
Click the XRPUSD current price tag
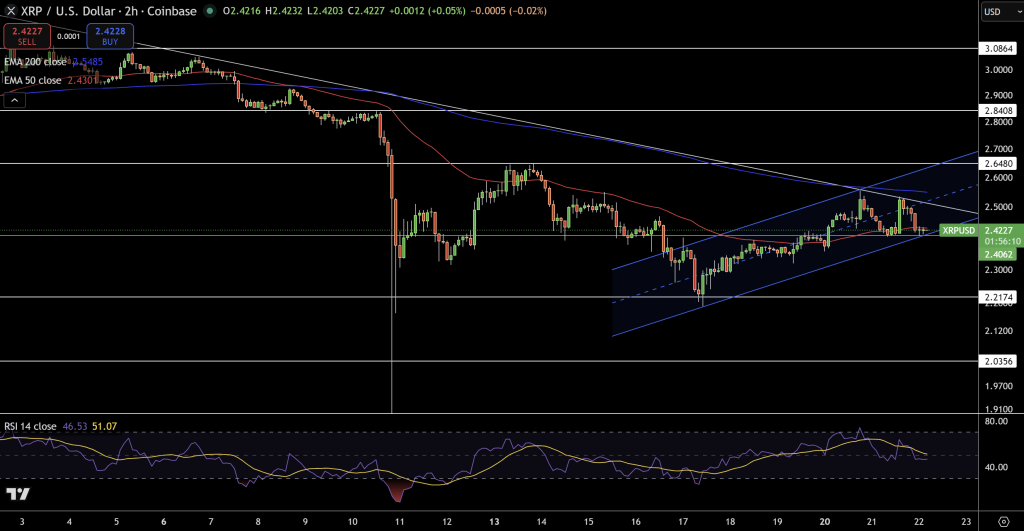click(x=958, y=230)
